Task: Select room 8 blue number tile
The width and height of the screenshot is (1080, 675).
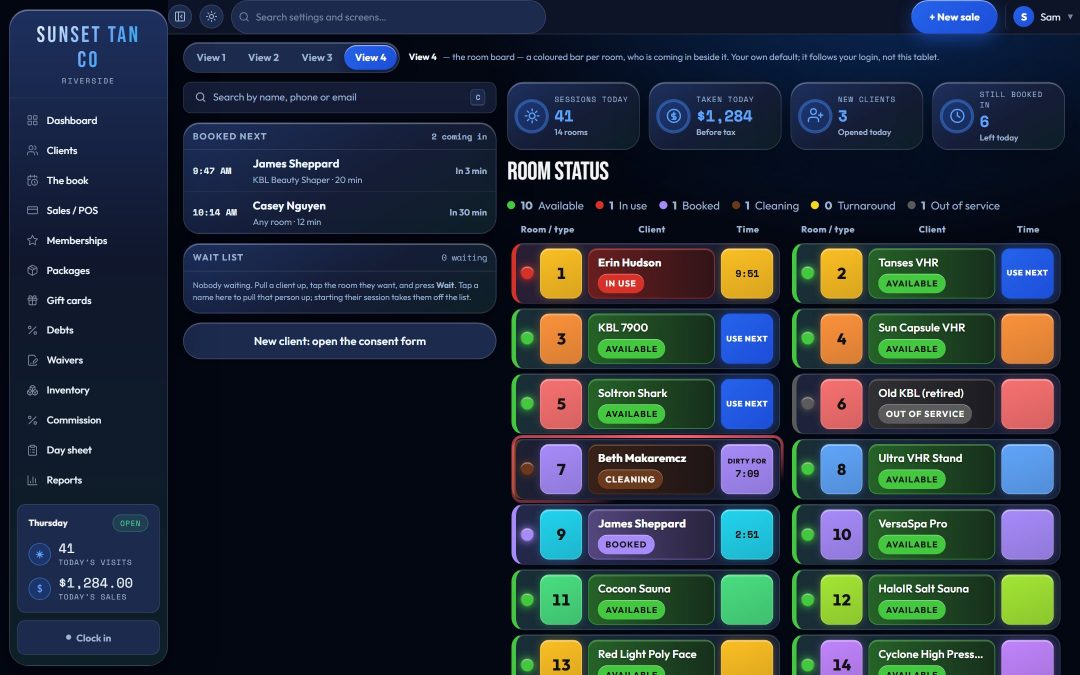Action: click(x=841, y=469)
